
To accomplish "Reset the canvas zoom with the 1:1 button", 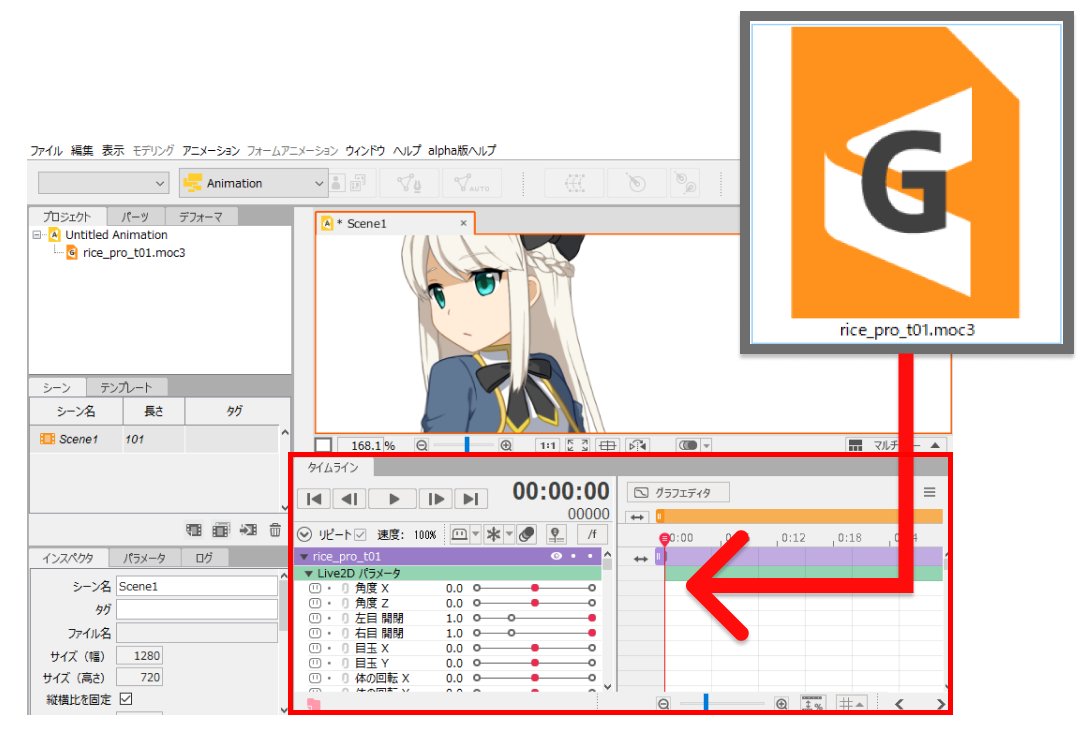I will [548, 446].
